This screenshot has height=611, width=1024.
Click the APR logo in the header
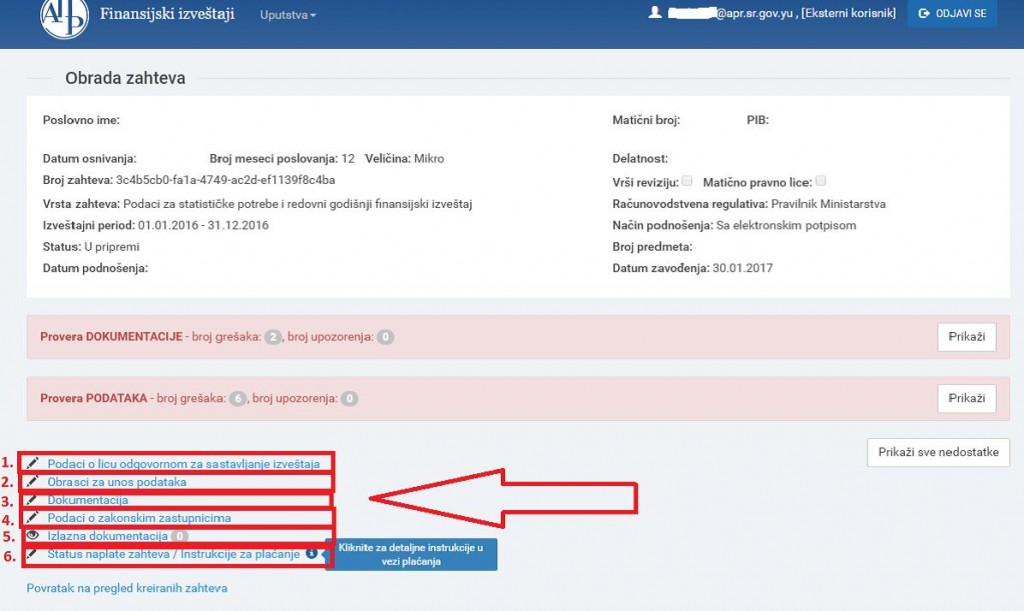pos(64,19)
